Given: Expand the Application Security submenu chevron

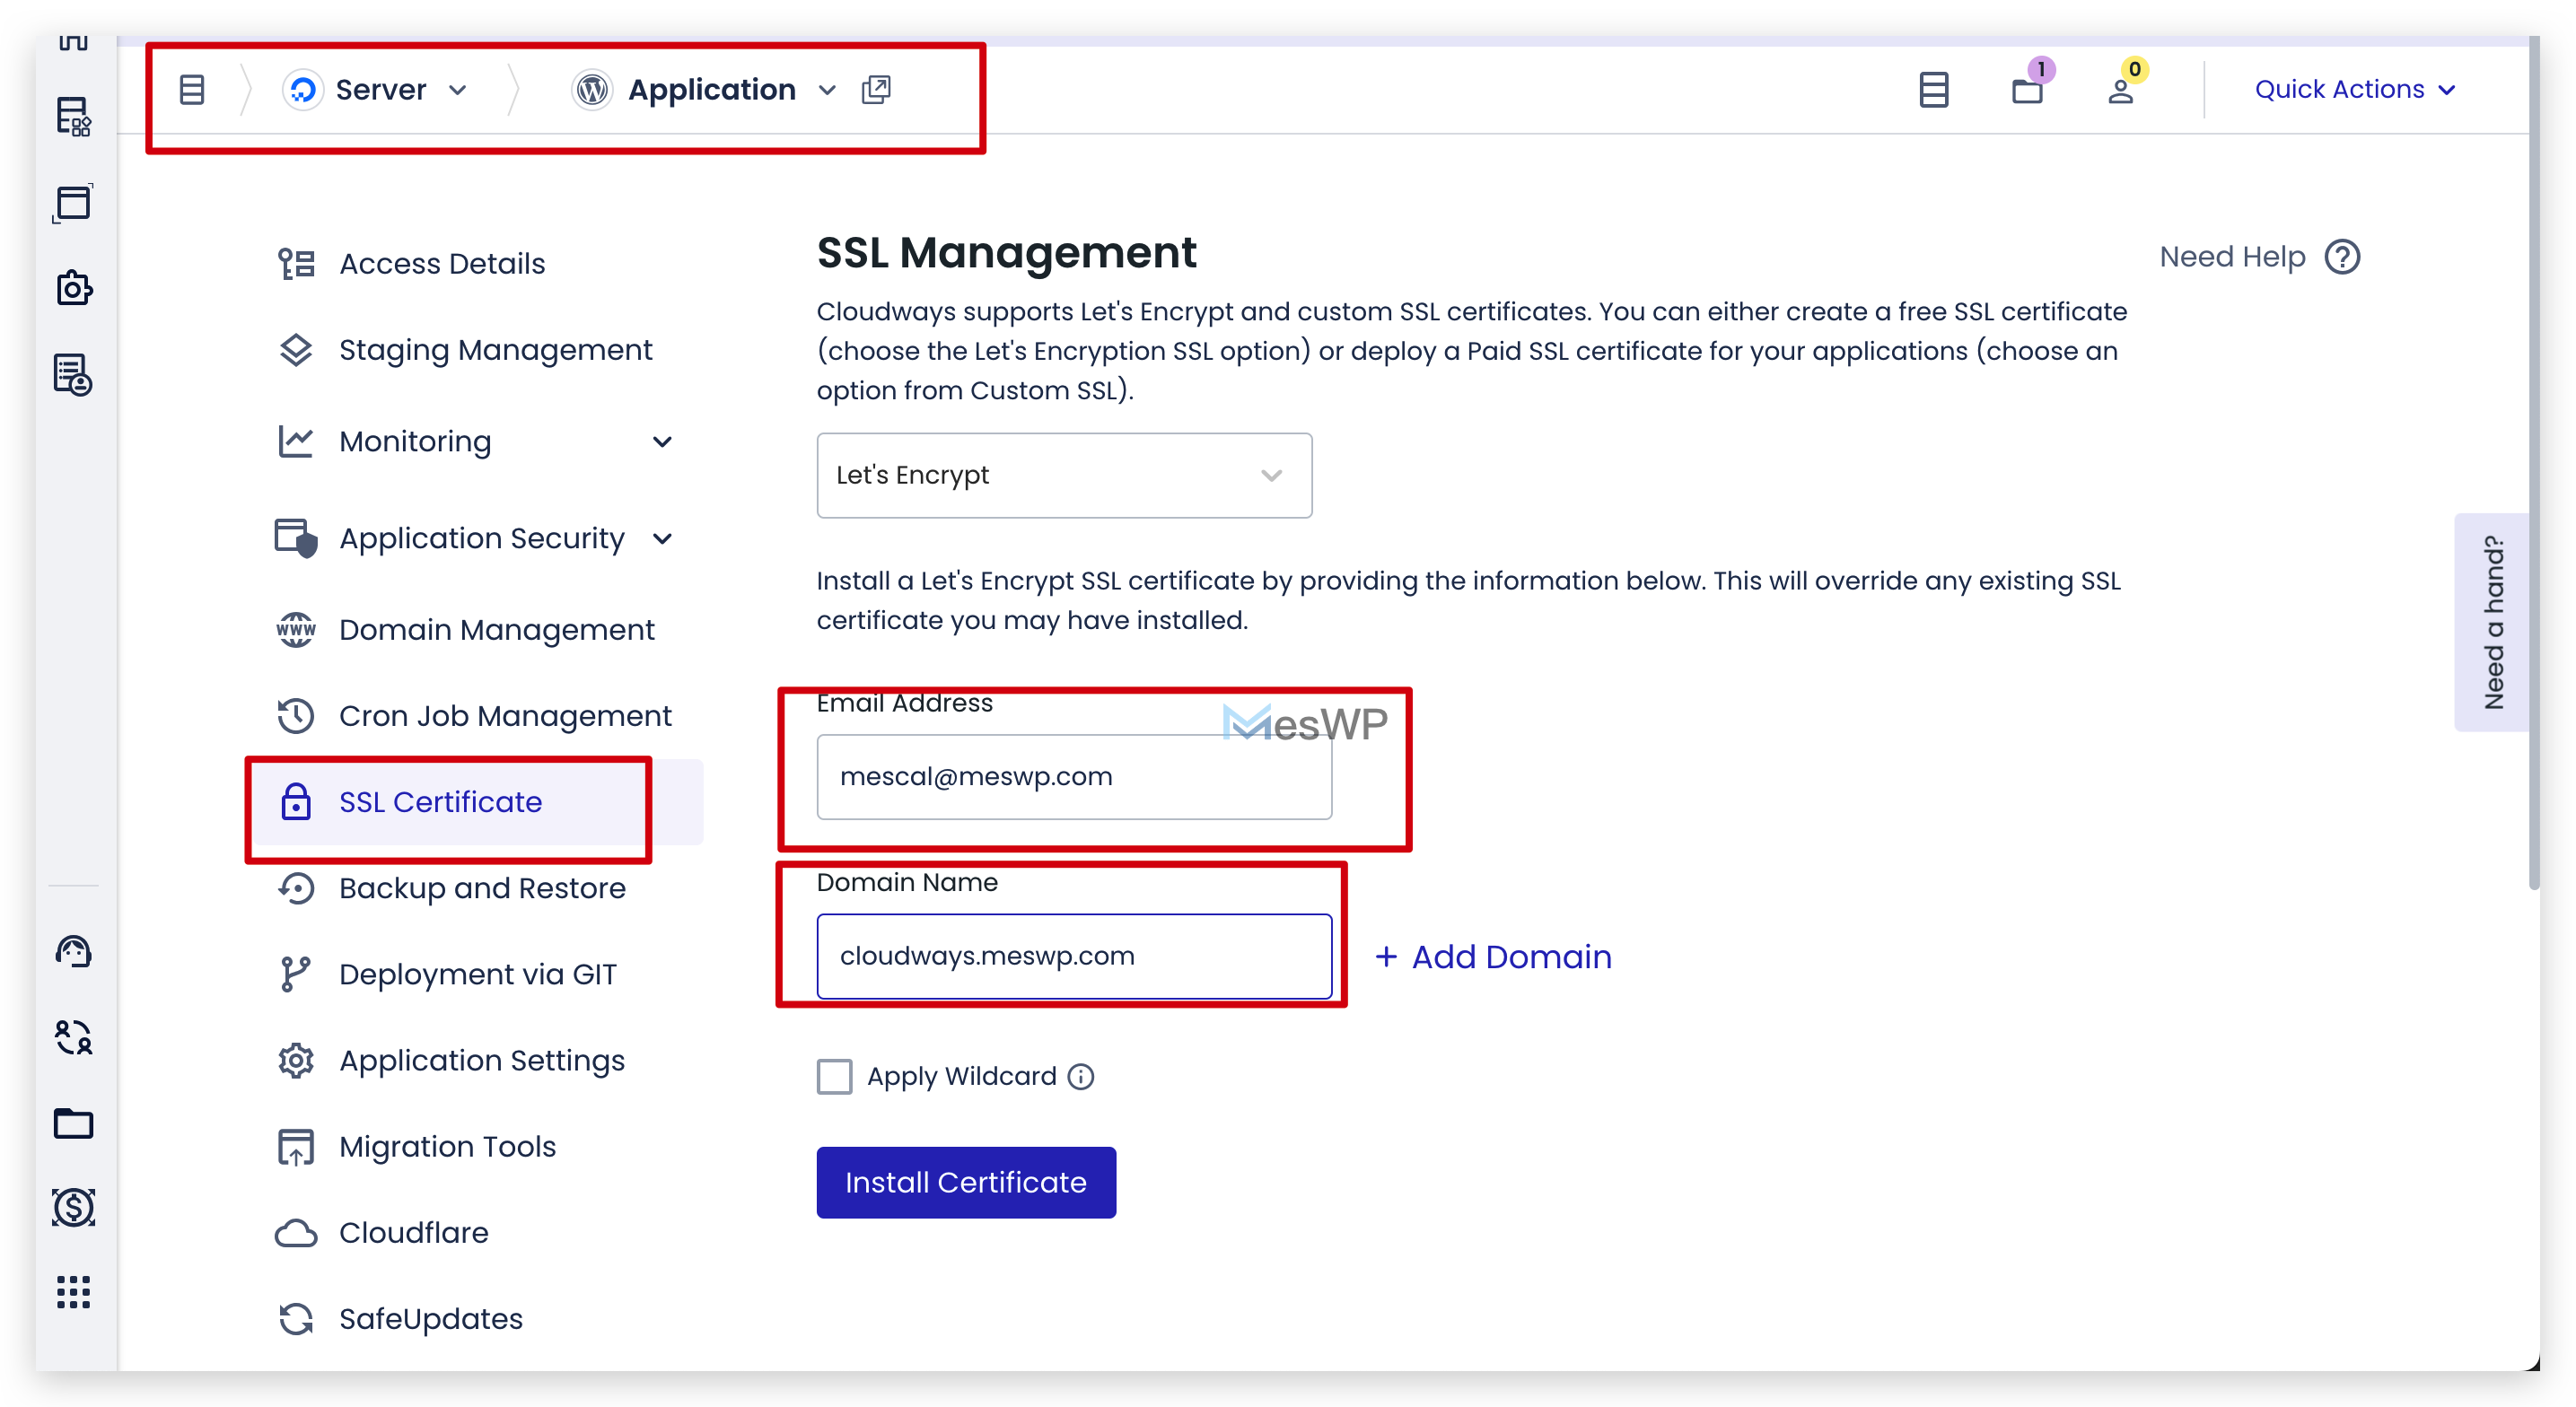Looking at the screenshot, I should tap(662, 539).
